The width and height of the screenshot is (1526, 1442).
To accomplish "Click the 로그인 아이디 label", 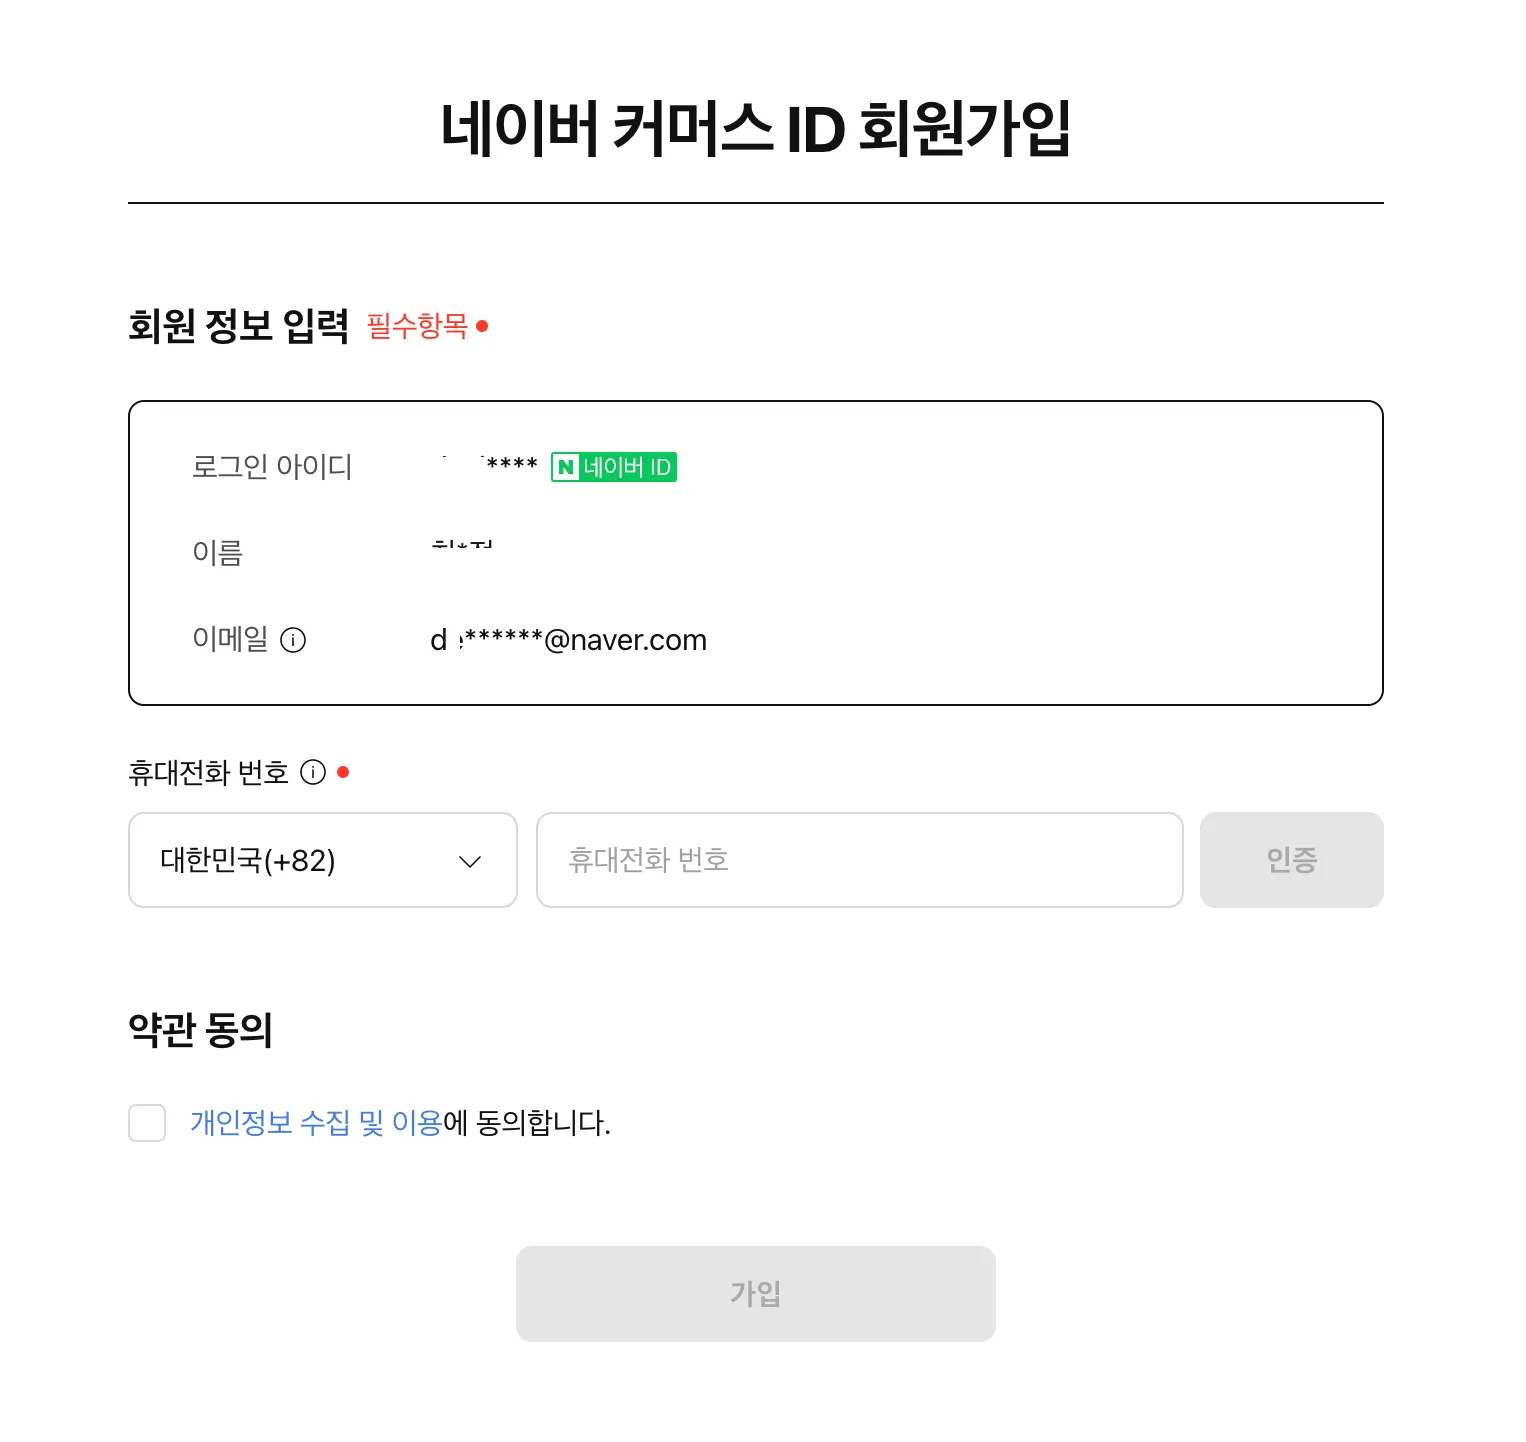I will coord(272,467).
